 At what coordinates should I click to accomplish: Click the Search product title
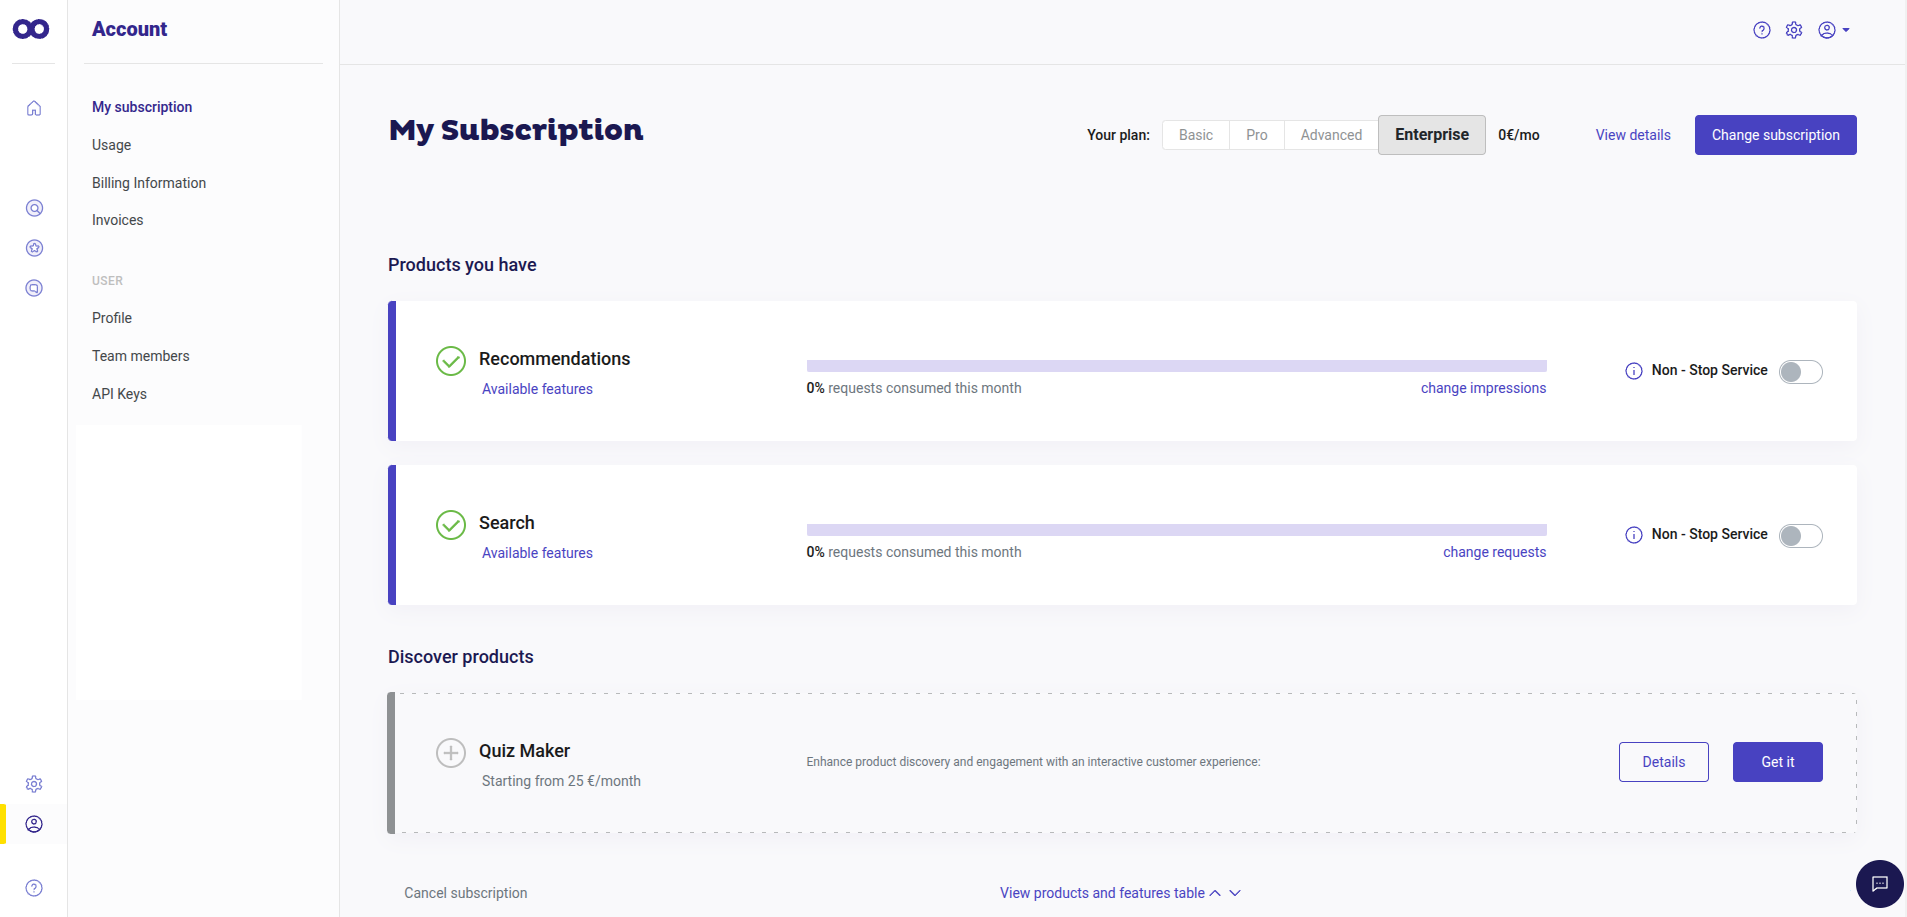[x=506, y=523]
